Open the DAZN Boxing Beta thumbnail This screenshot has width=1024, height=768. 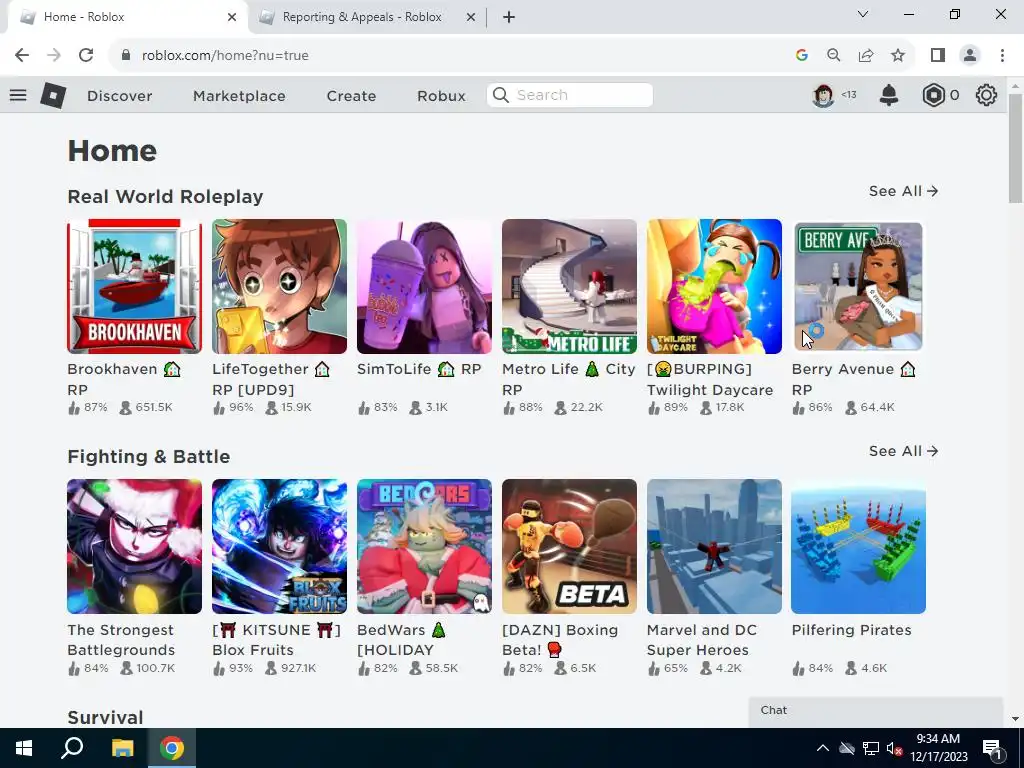(569, 547)
